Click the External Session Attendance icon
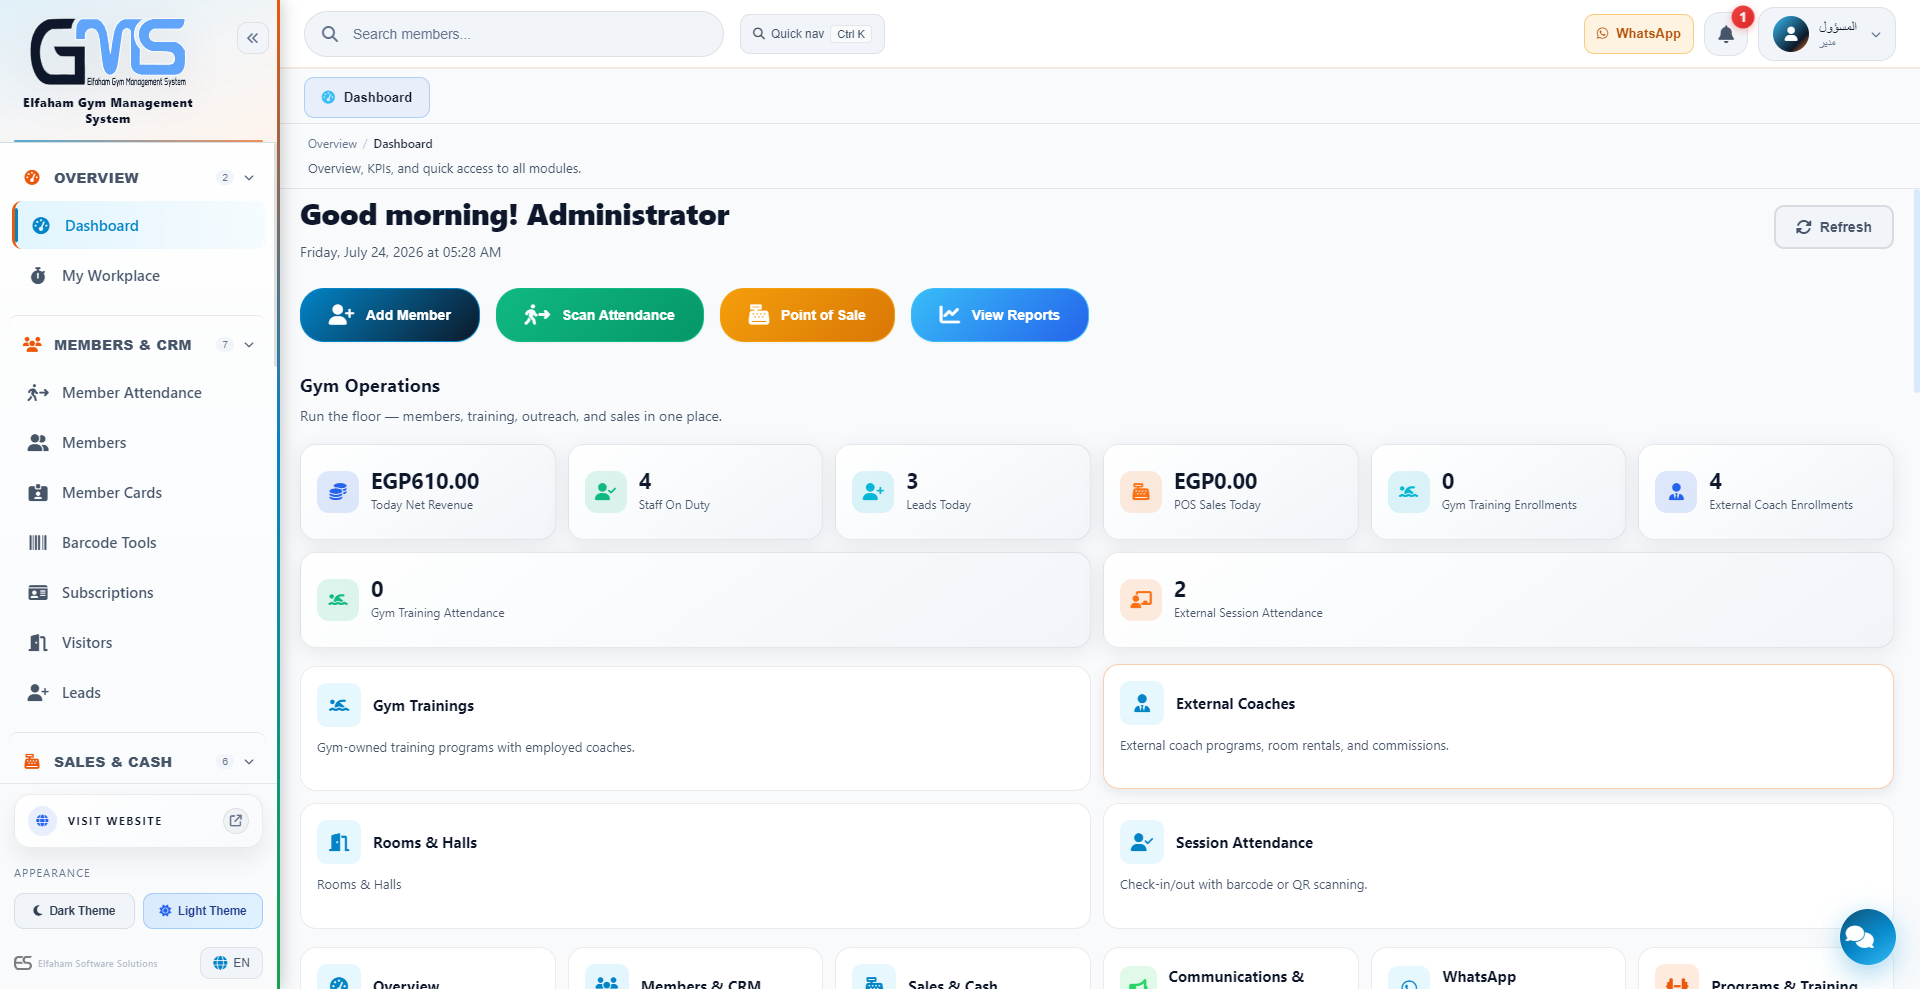Viewport: 1920px width, 989px height. [1141, 600]
